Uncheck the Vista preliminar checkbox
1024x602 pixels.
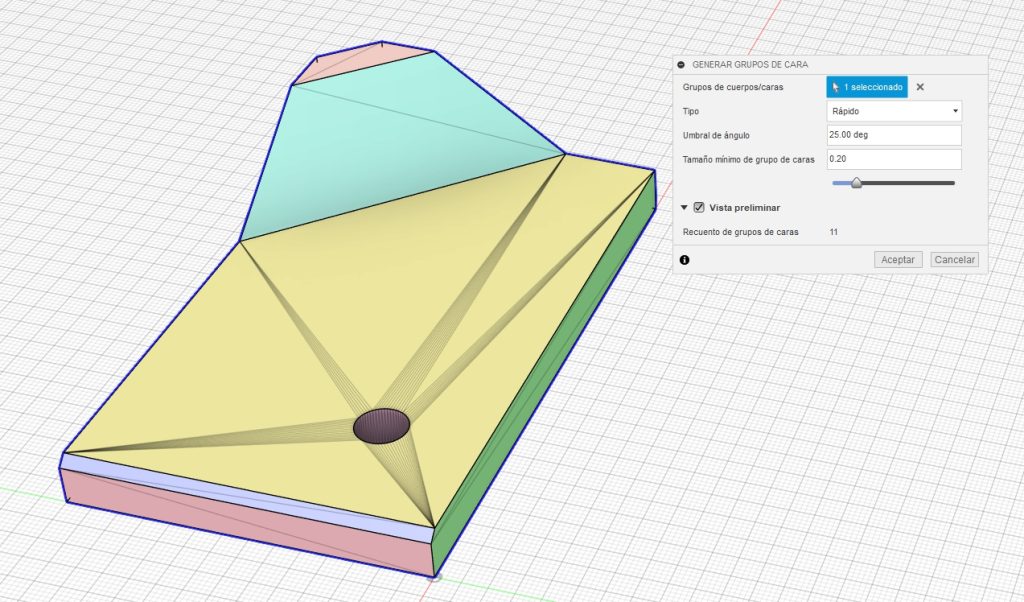coord(699,208)
